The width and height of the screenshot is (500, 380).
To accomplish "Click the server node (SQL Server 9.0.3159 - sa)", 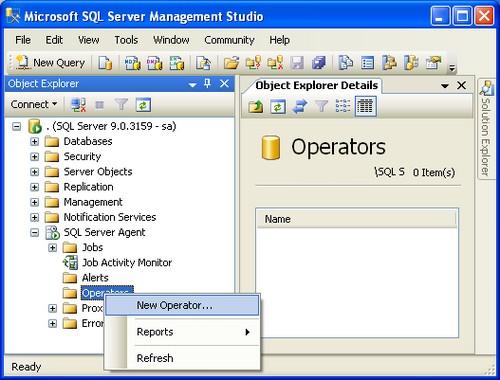I will [111, 126].
